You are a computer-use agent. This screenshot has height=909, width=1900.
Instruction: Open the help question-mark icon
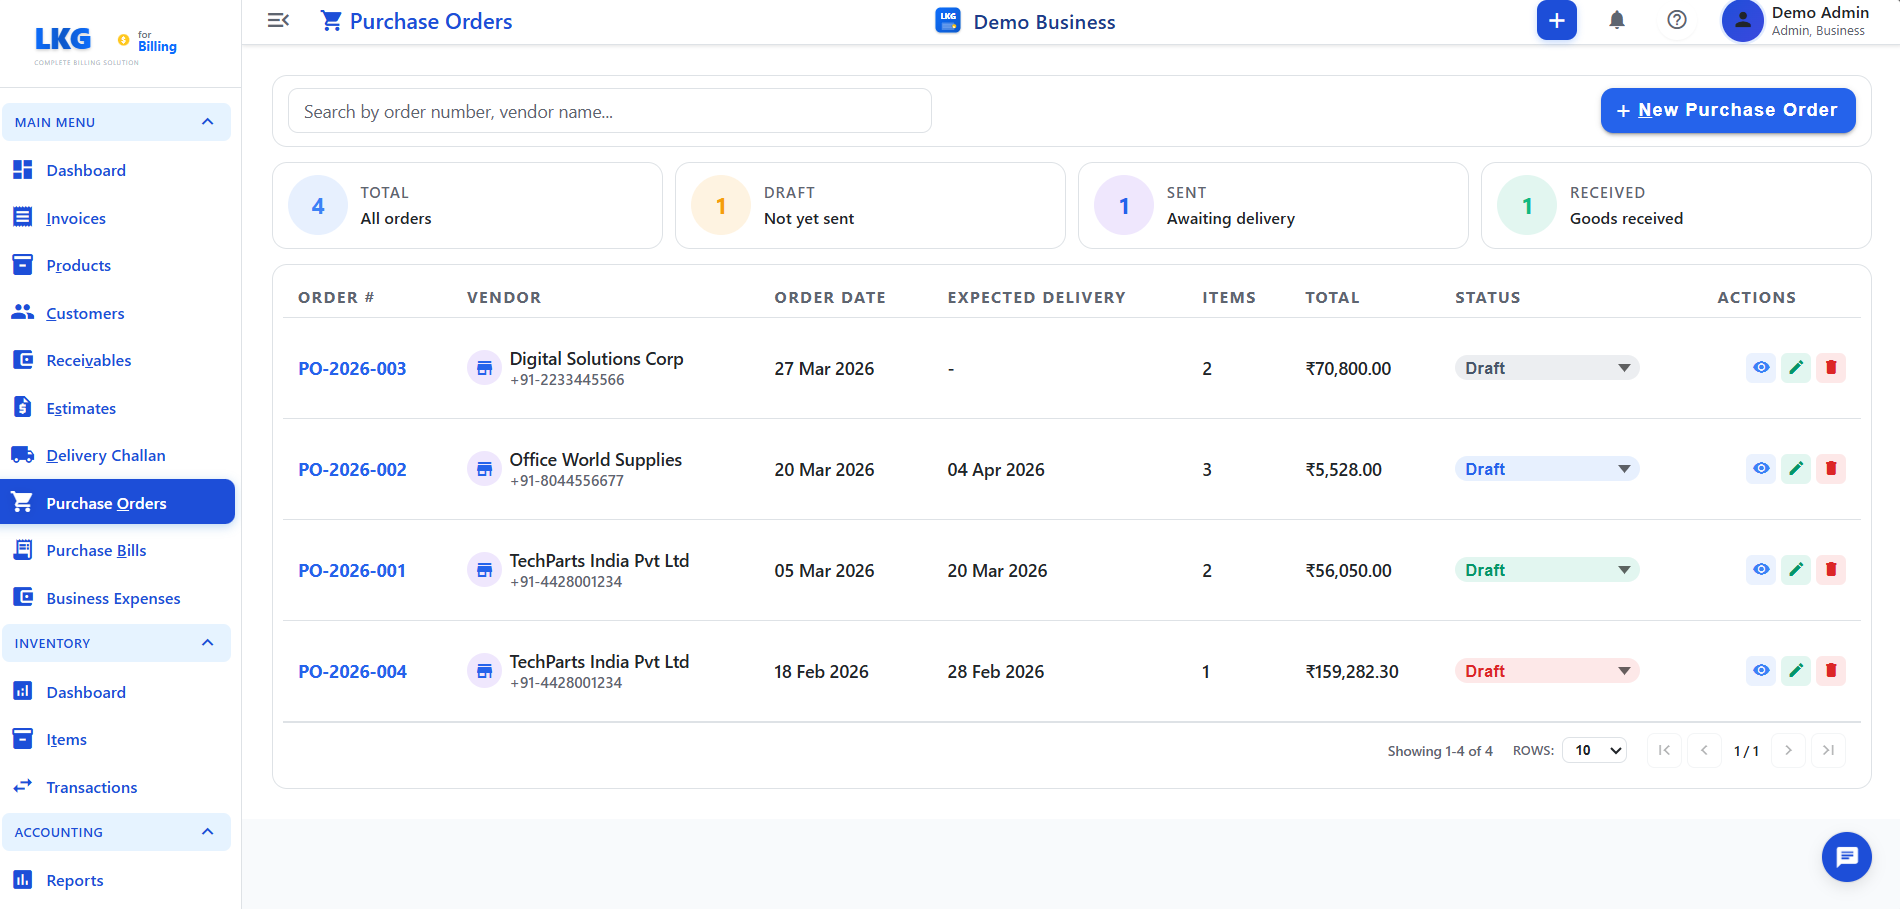(1677, 21)
